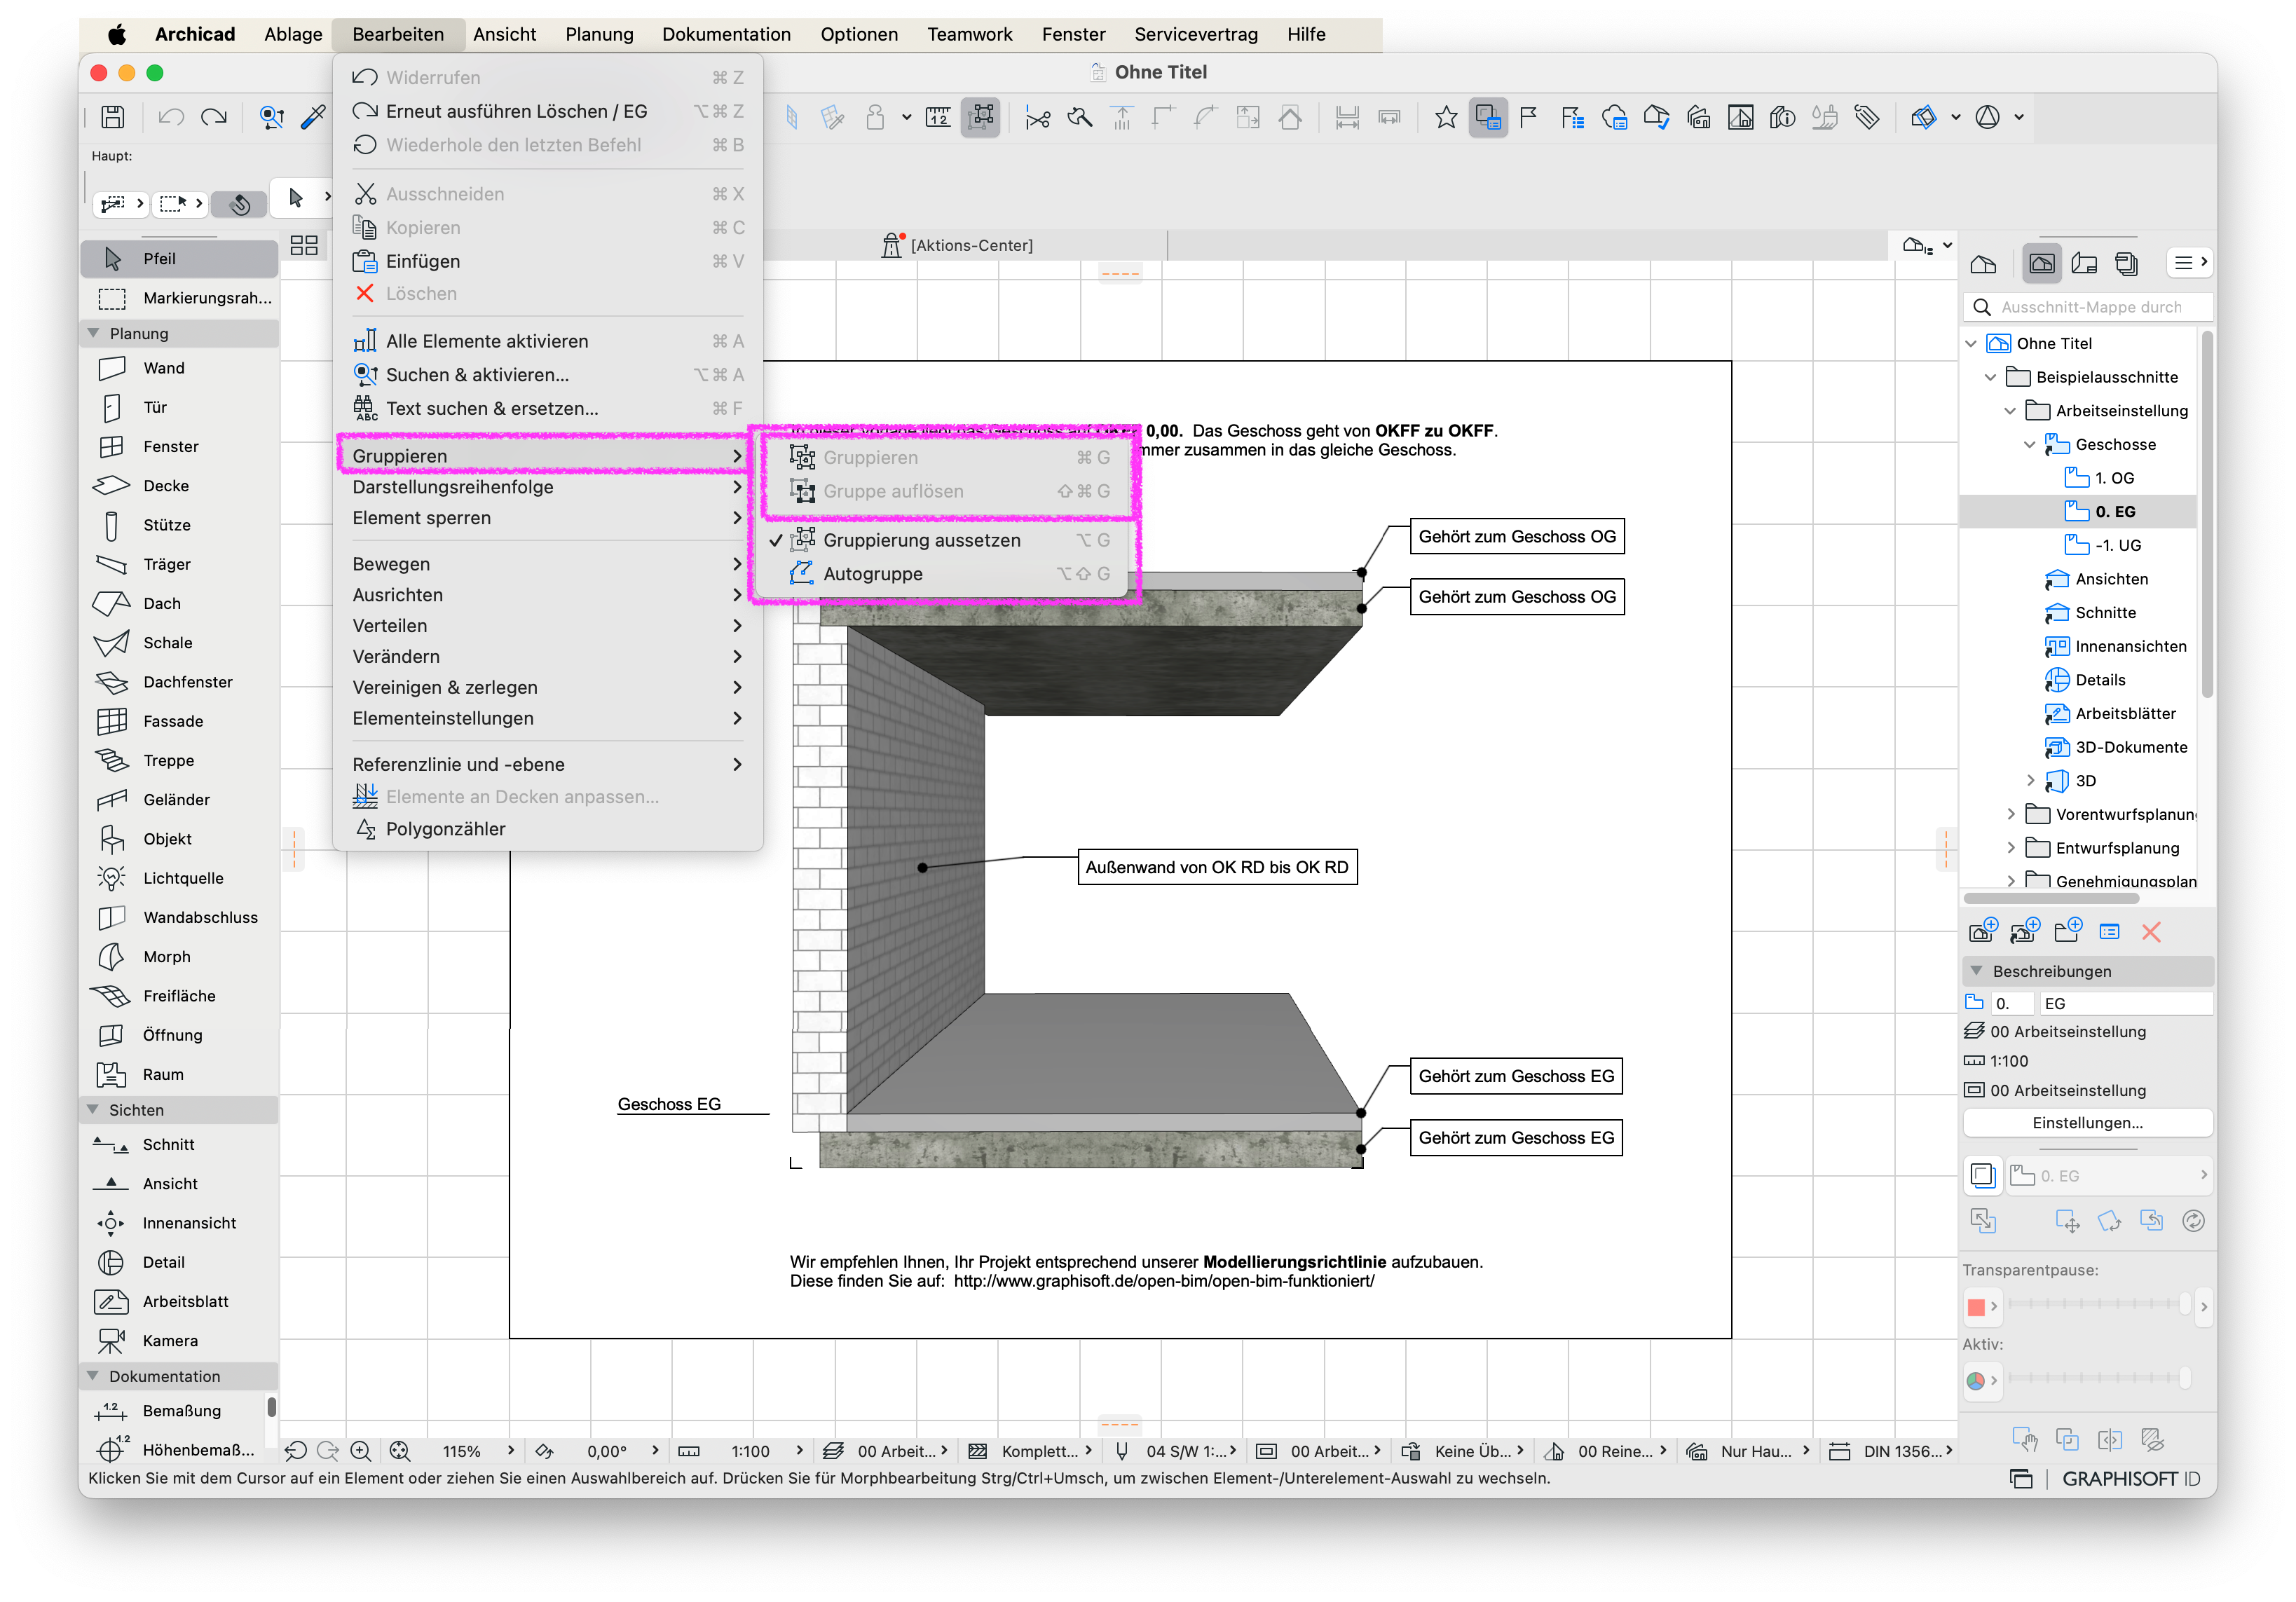Click the eyedropper pick-up parameters icon
The height and width of the screenshot is (1602, 2296).
pos(313,117)
